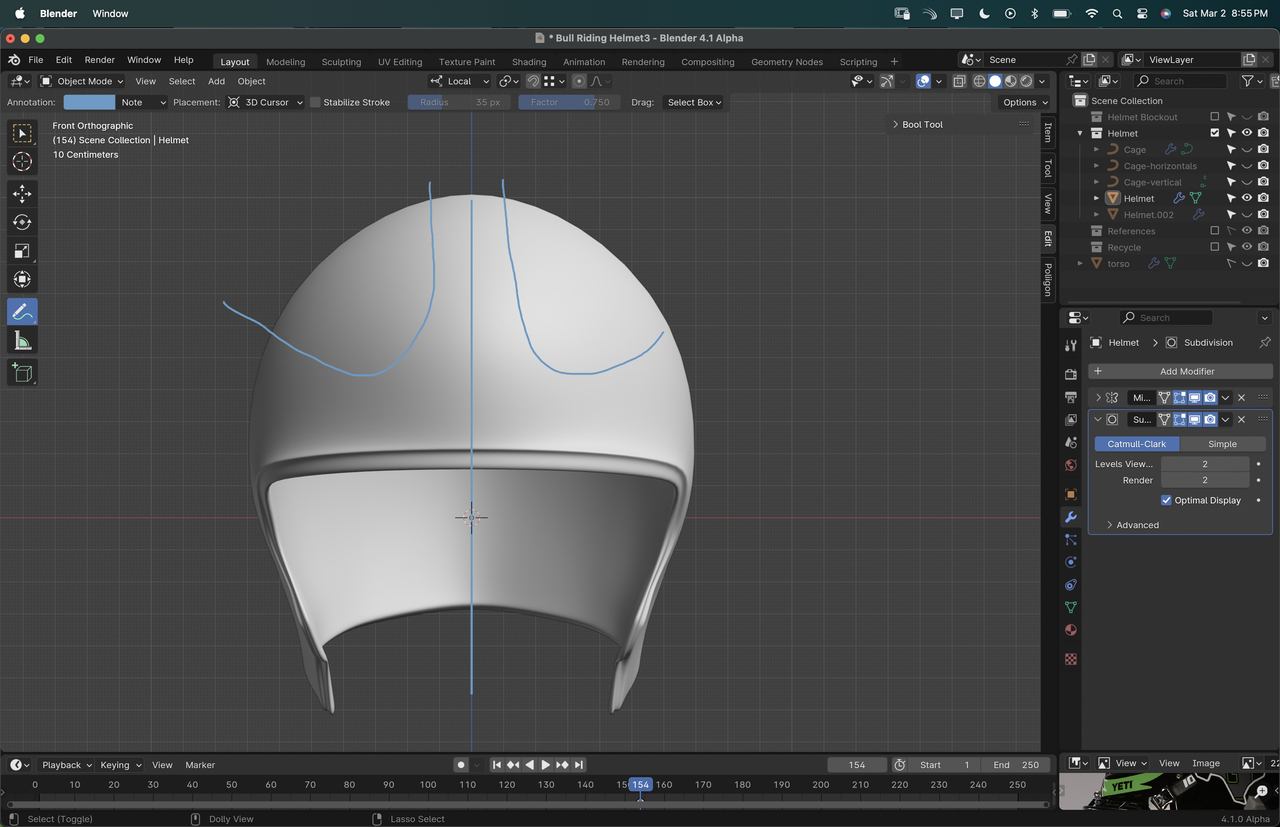Image resolution: width=1280 pixels, height=827 pixels.
Task: Switch to the Sculpting workspace tab
Action: tap(341, 62)
